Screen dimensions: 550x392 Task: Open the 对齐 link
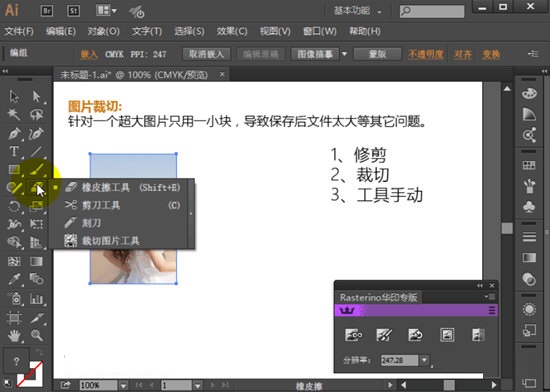[463, 54]
